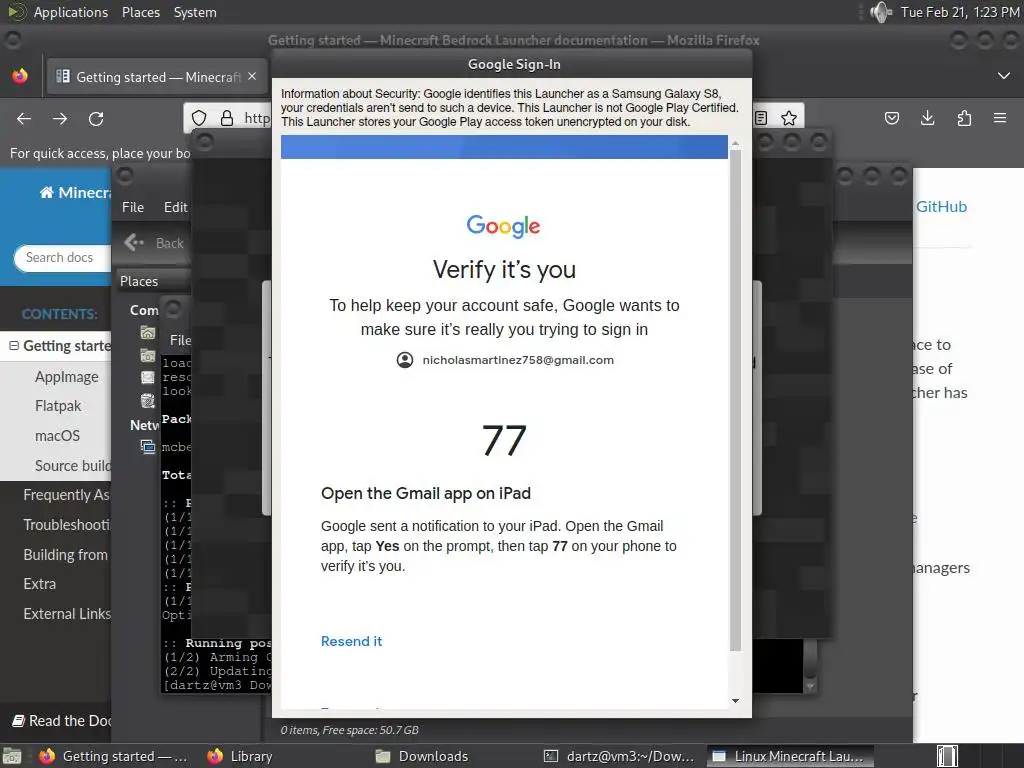Image resolution: width=1024 pixels, height=768 pixels.
Task: Open the terminal File menu
Action: click(180, 340)
